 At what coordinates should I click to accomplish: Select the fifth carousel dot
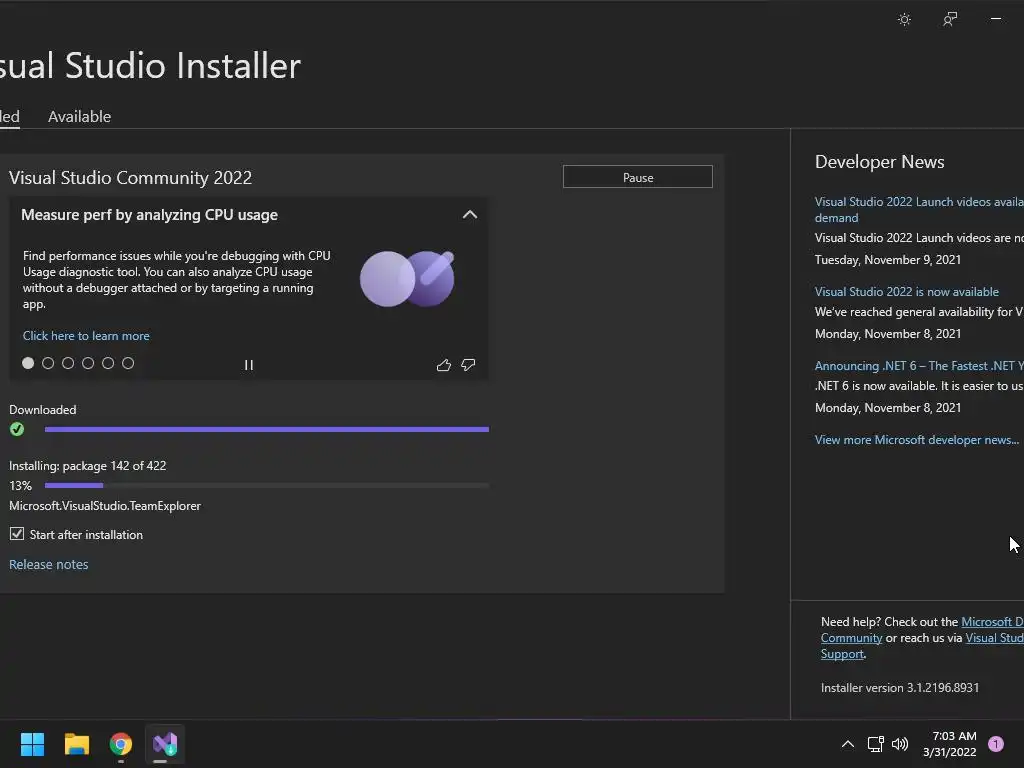108,363
